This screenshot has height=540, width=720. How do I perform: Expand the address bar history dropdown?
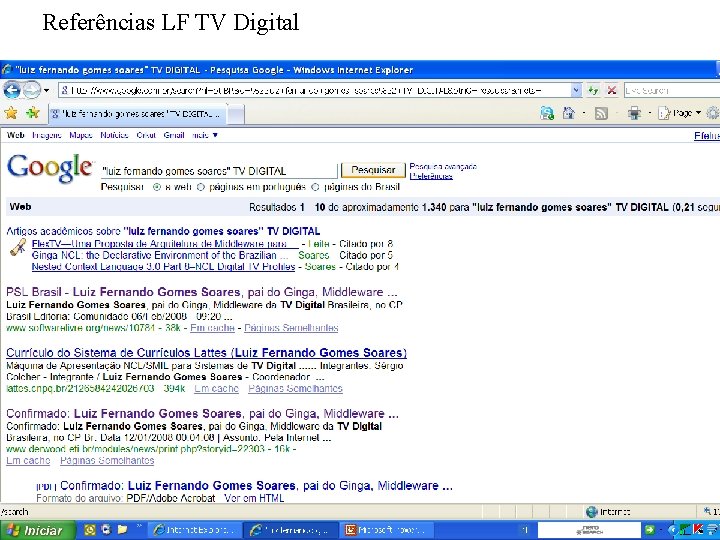576,90
